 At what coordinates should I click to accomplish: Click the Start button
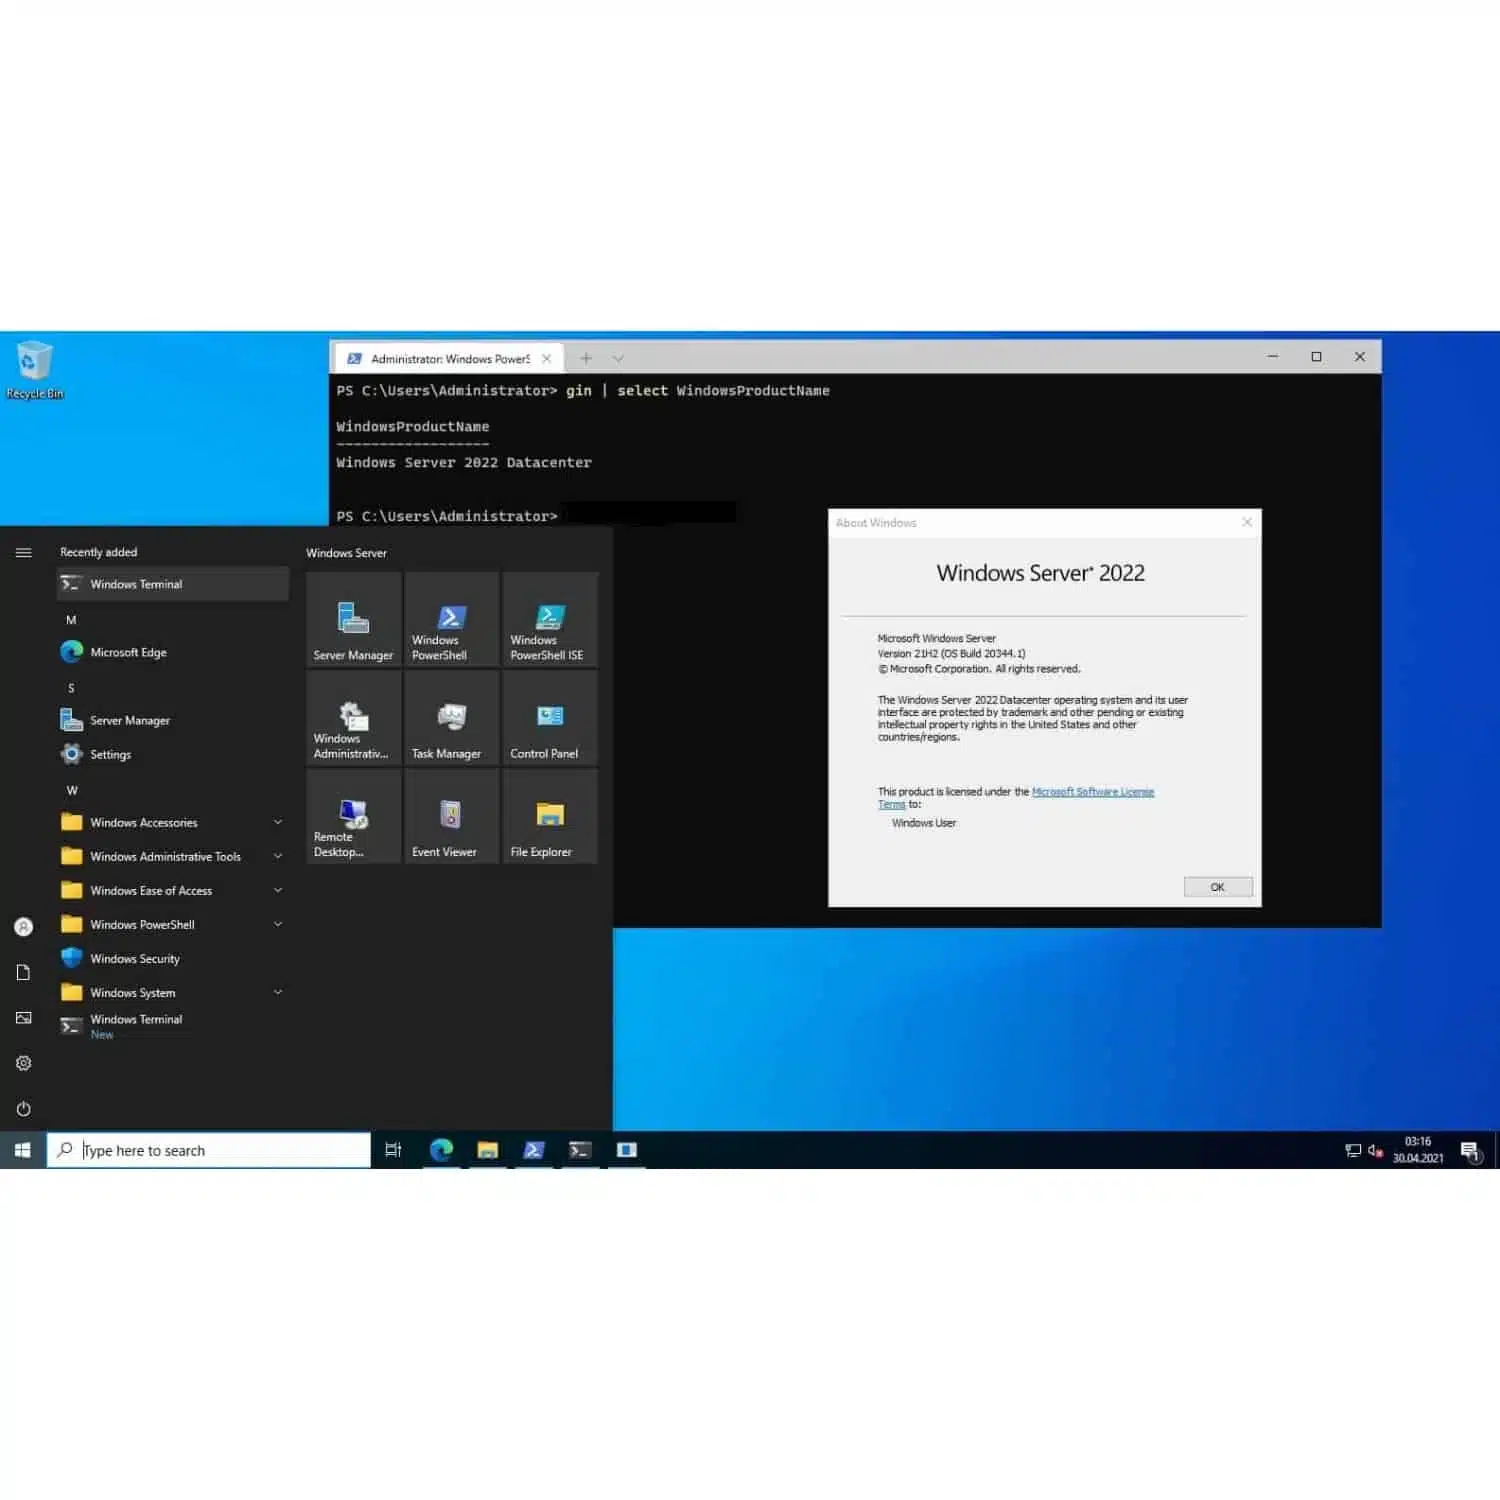22,1150
